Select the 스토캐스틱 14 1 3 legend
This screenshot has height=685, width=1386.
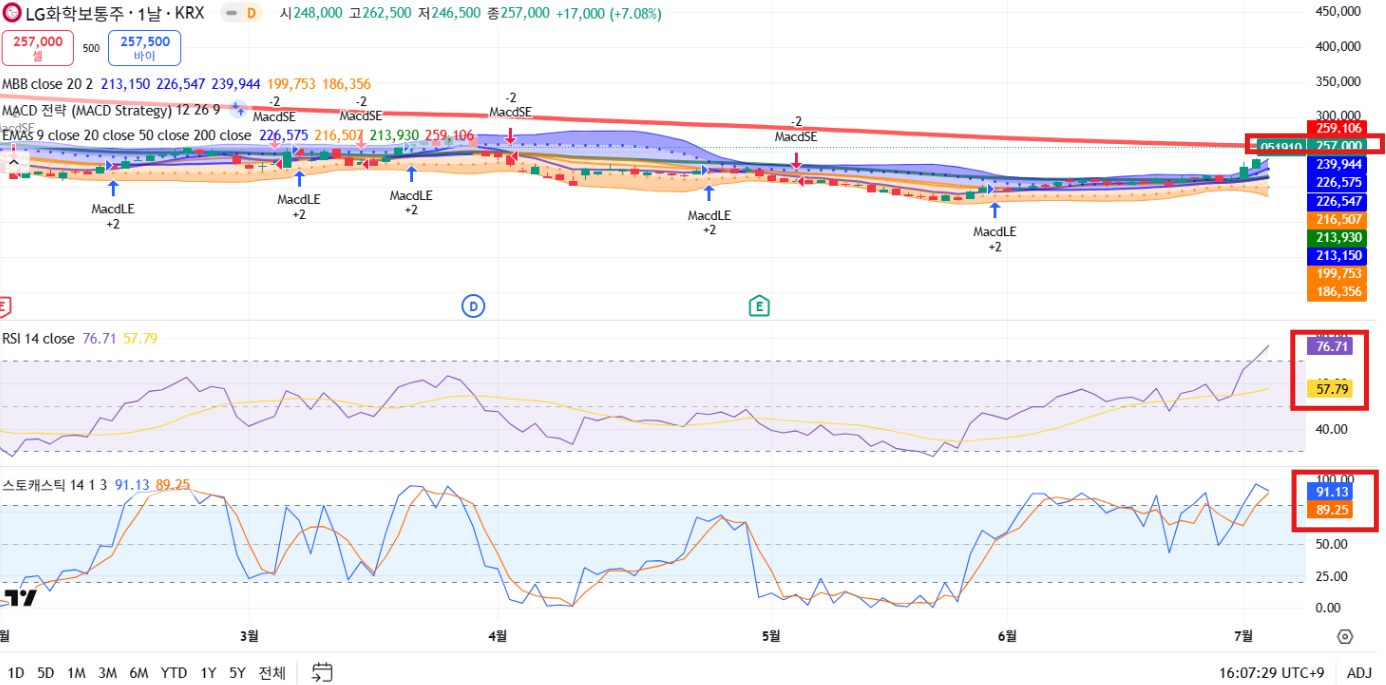[55, 485]
